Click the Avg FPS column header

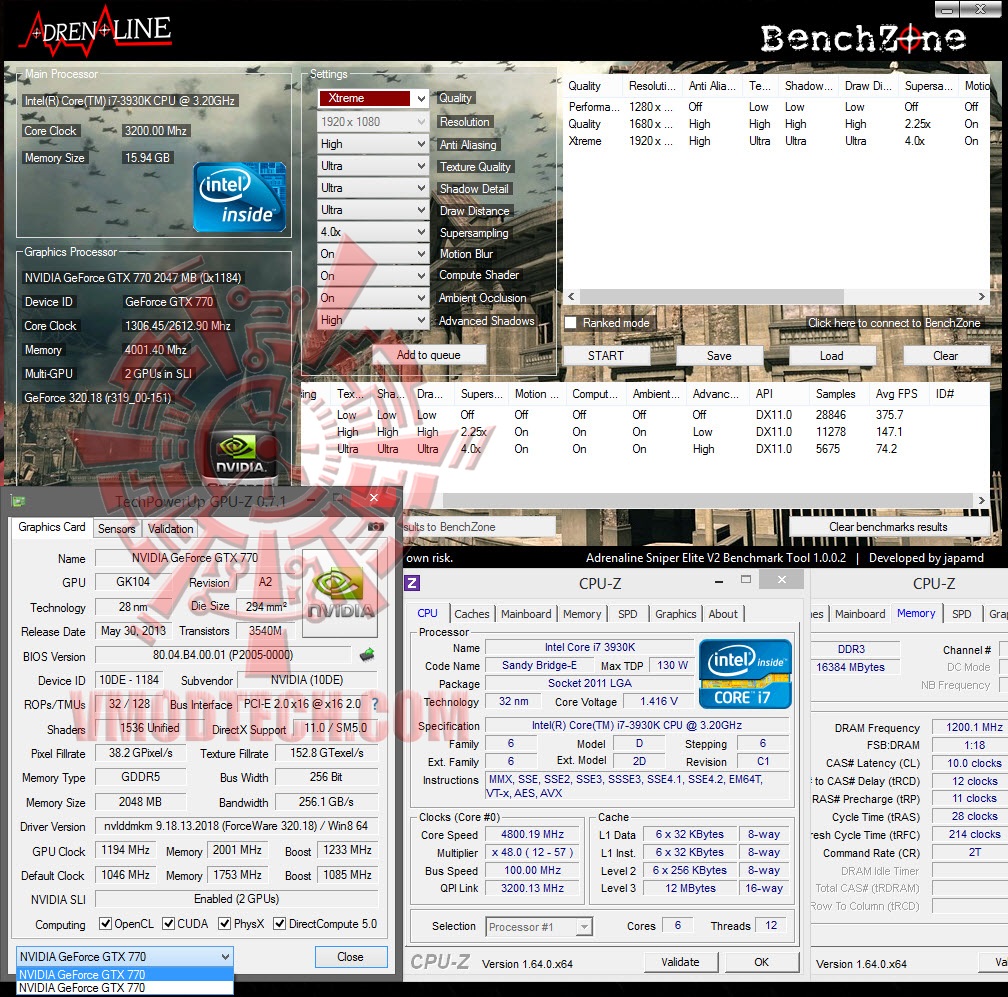897,394
